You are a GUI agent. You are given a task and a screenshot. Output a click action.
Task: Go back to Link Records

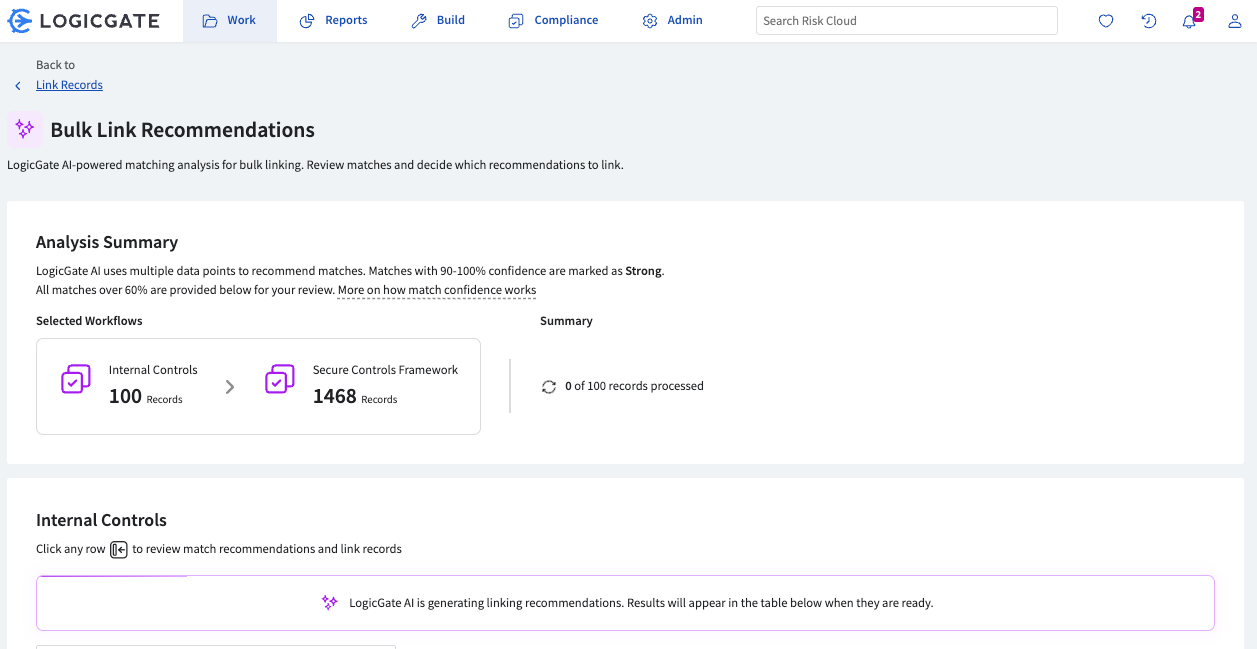point(69,85)
